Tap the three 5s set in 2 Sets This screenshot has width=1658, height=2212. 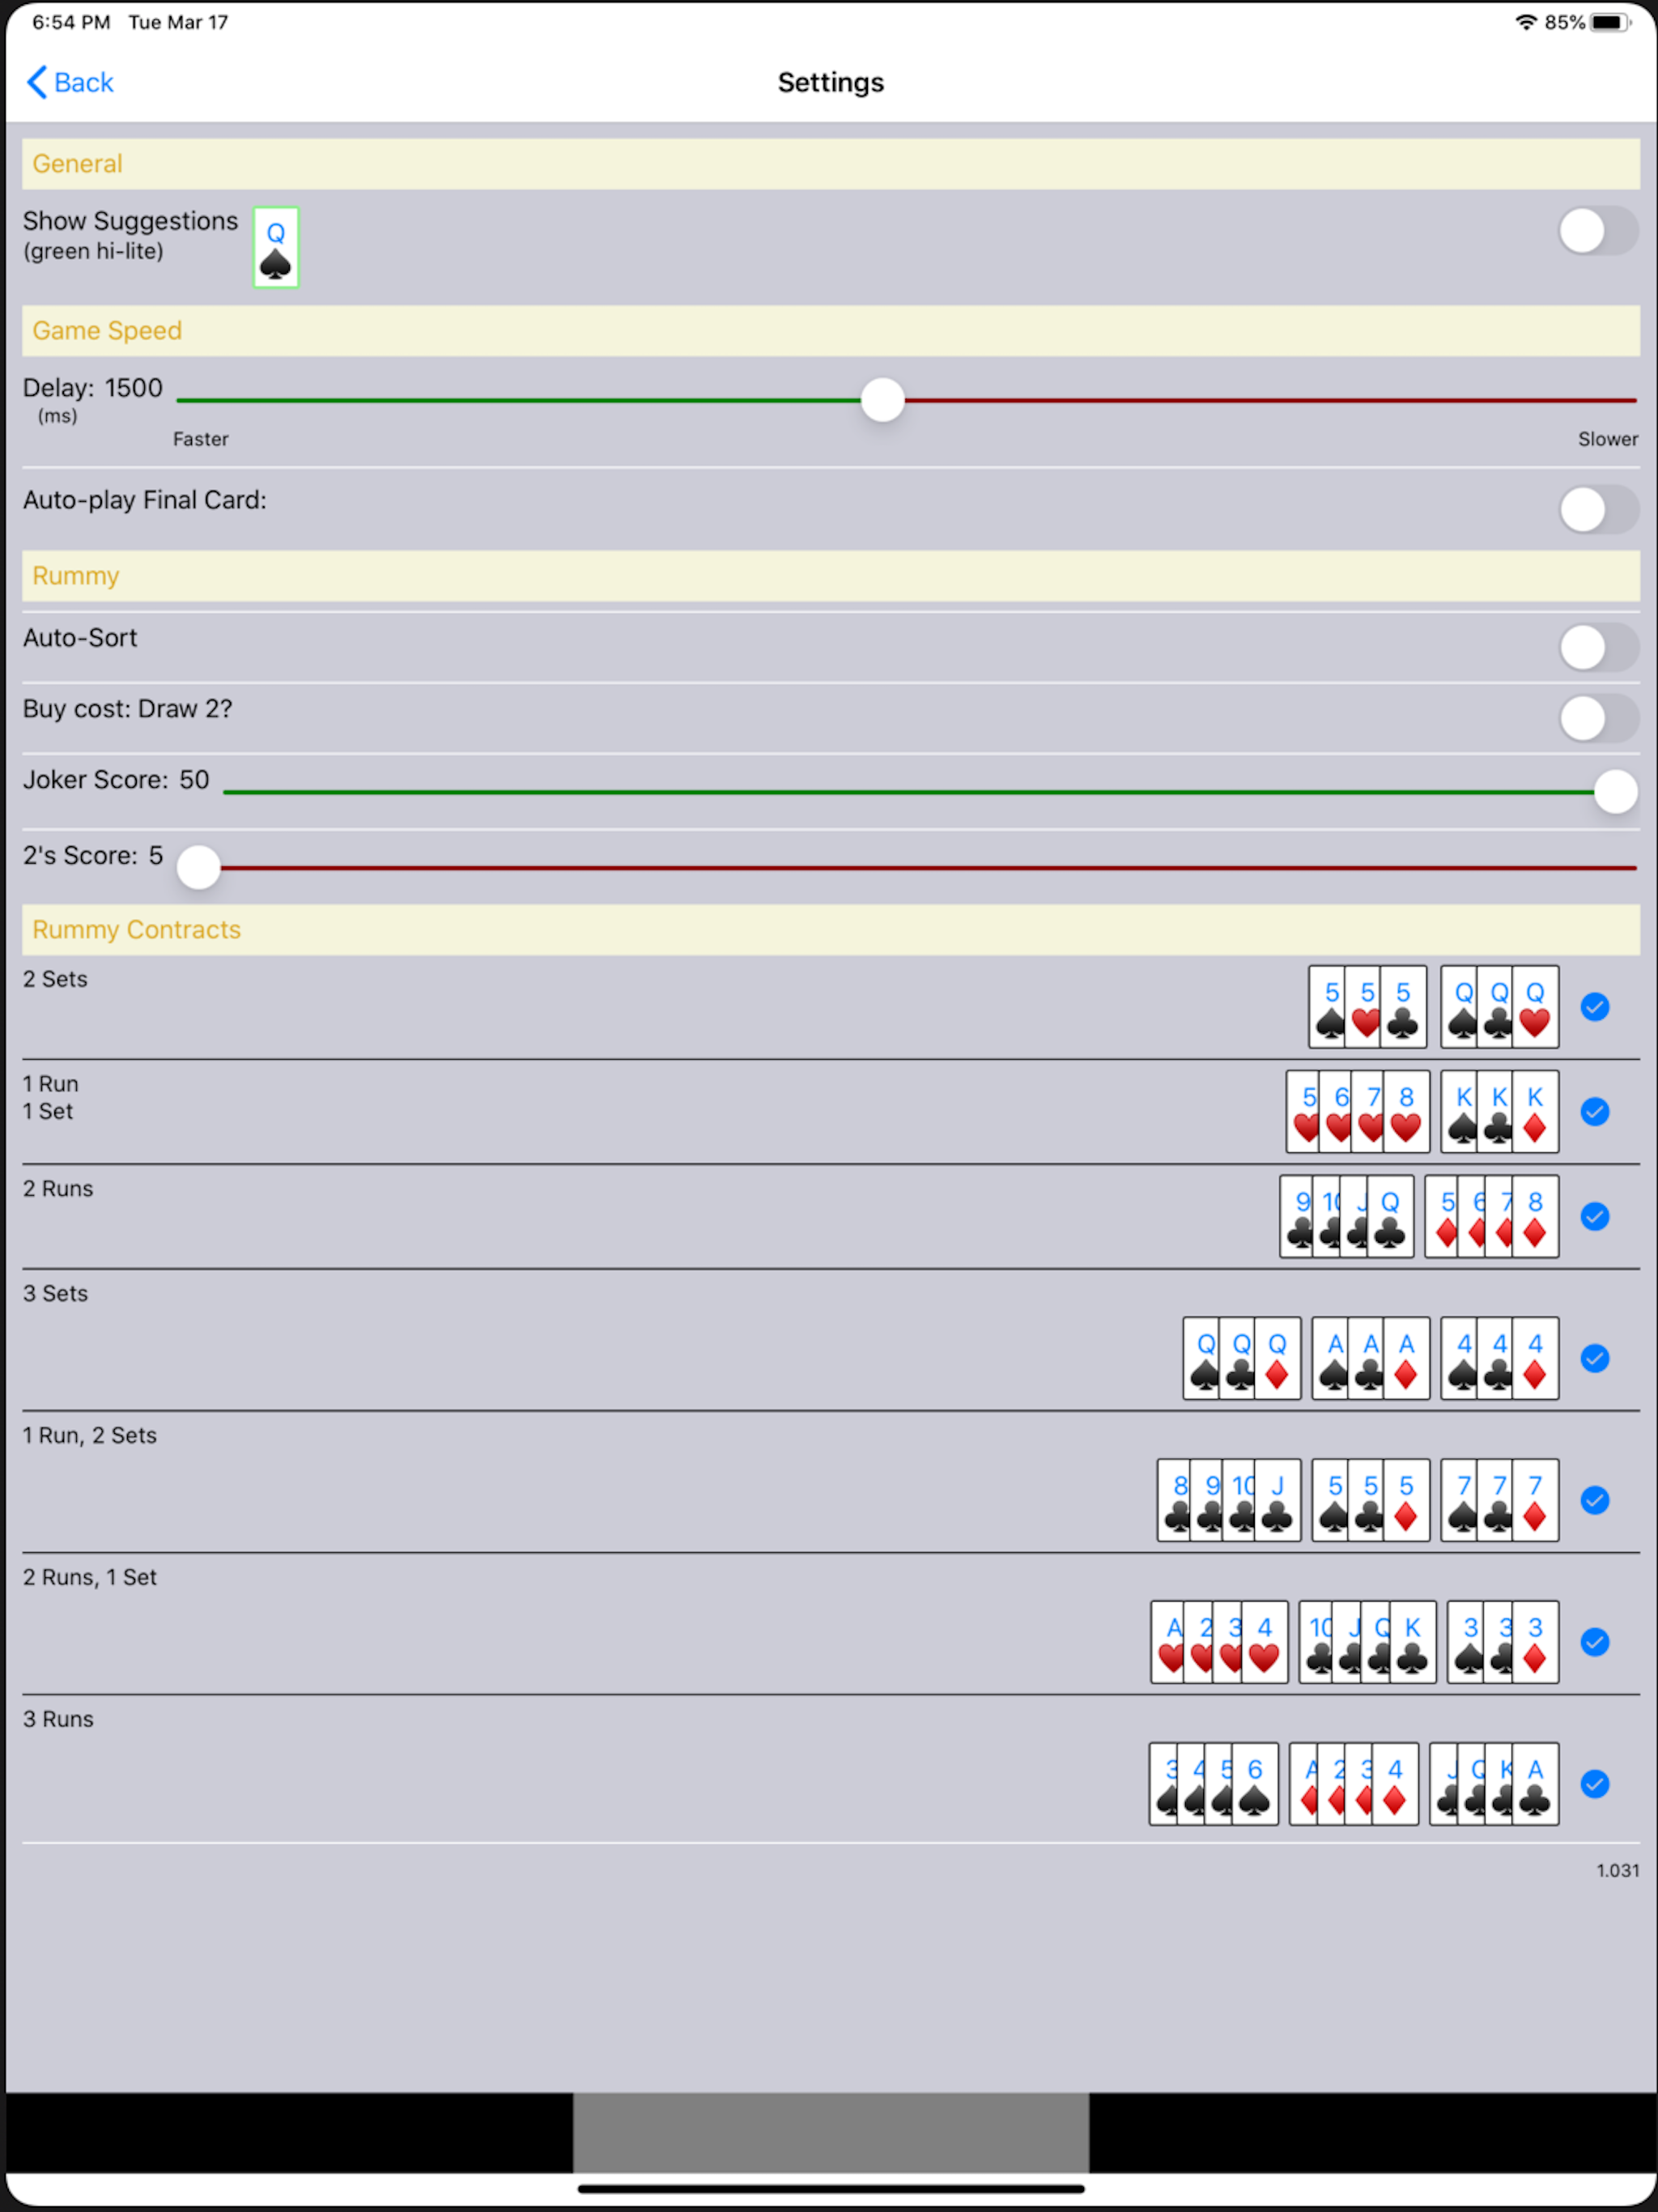(1367, 1007)
